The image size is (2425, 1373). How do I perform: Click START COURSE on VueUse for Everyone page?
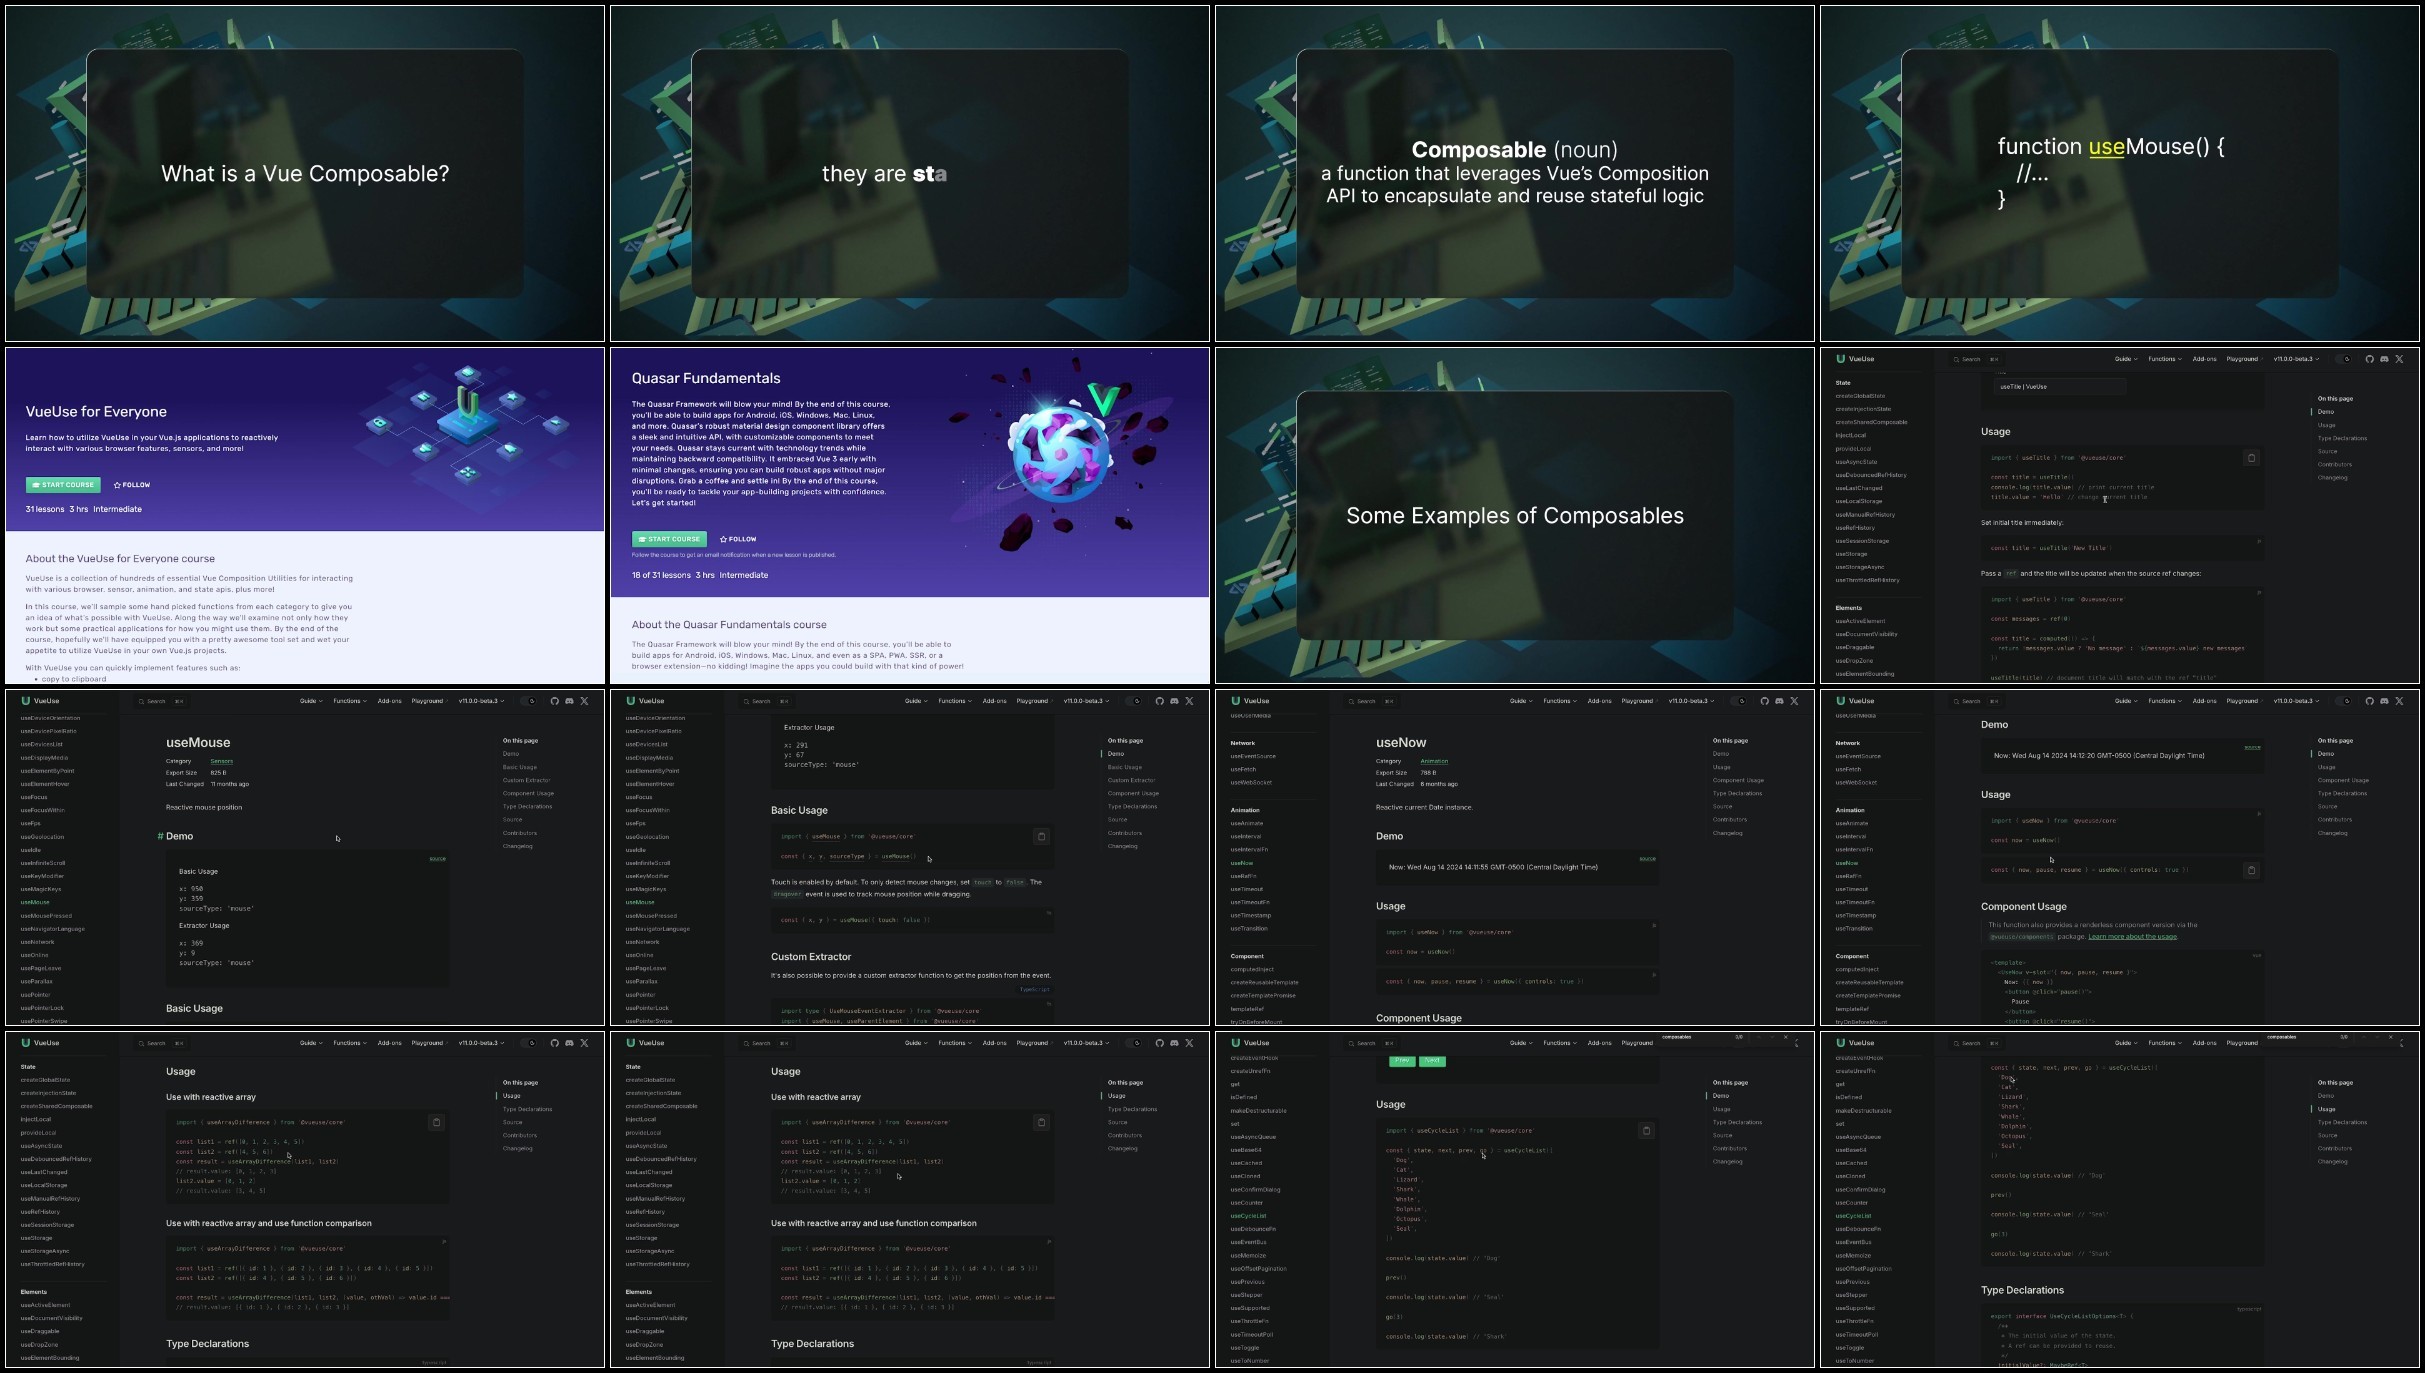(x=62, y=485)
